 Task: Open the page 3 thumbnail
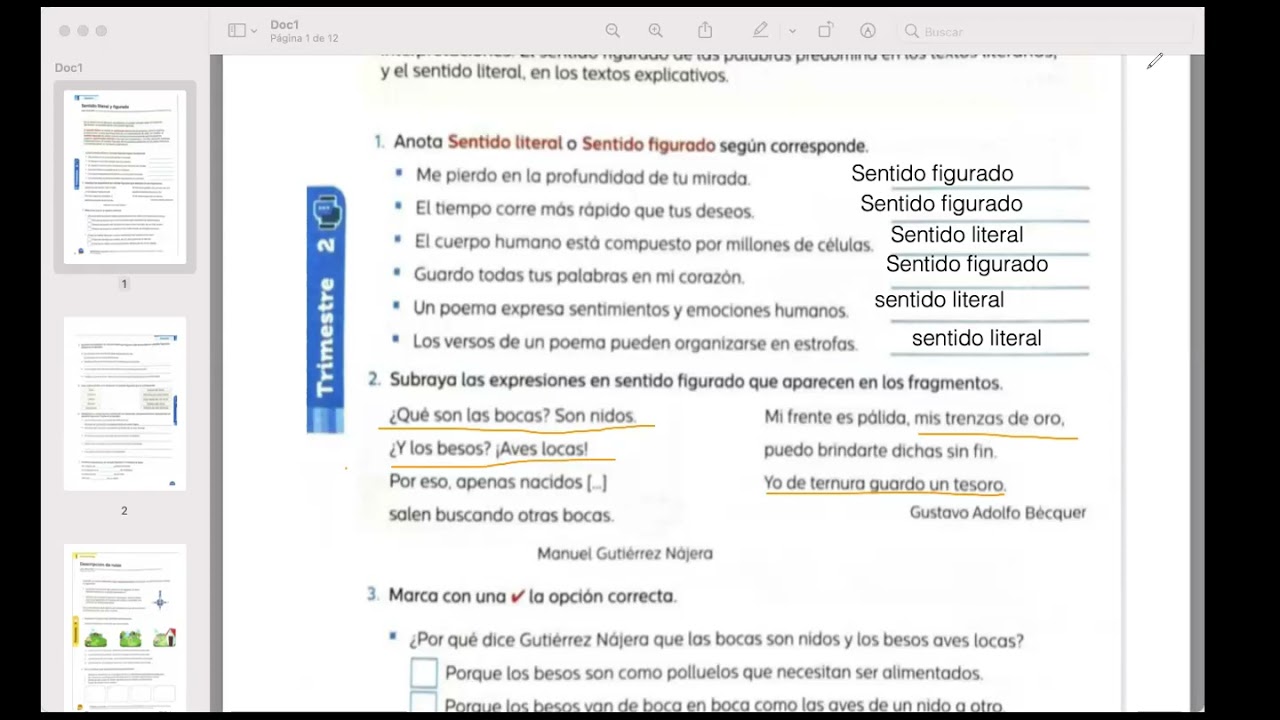click(125, 627)
